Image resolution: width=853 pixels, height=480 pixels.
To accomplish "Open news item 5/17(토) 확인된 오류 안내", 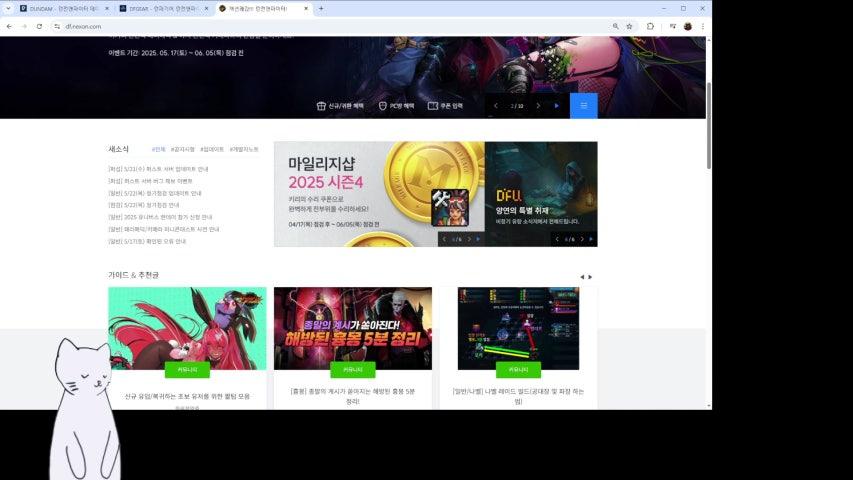I will click(x=147, y=241).
